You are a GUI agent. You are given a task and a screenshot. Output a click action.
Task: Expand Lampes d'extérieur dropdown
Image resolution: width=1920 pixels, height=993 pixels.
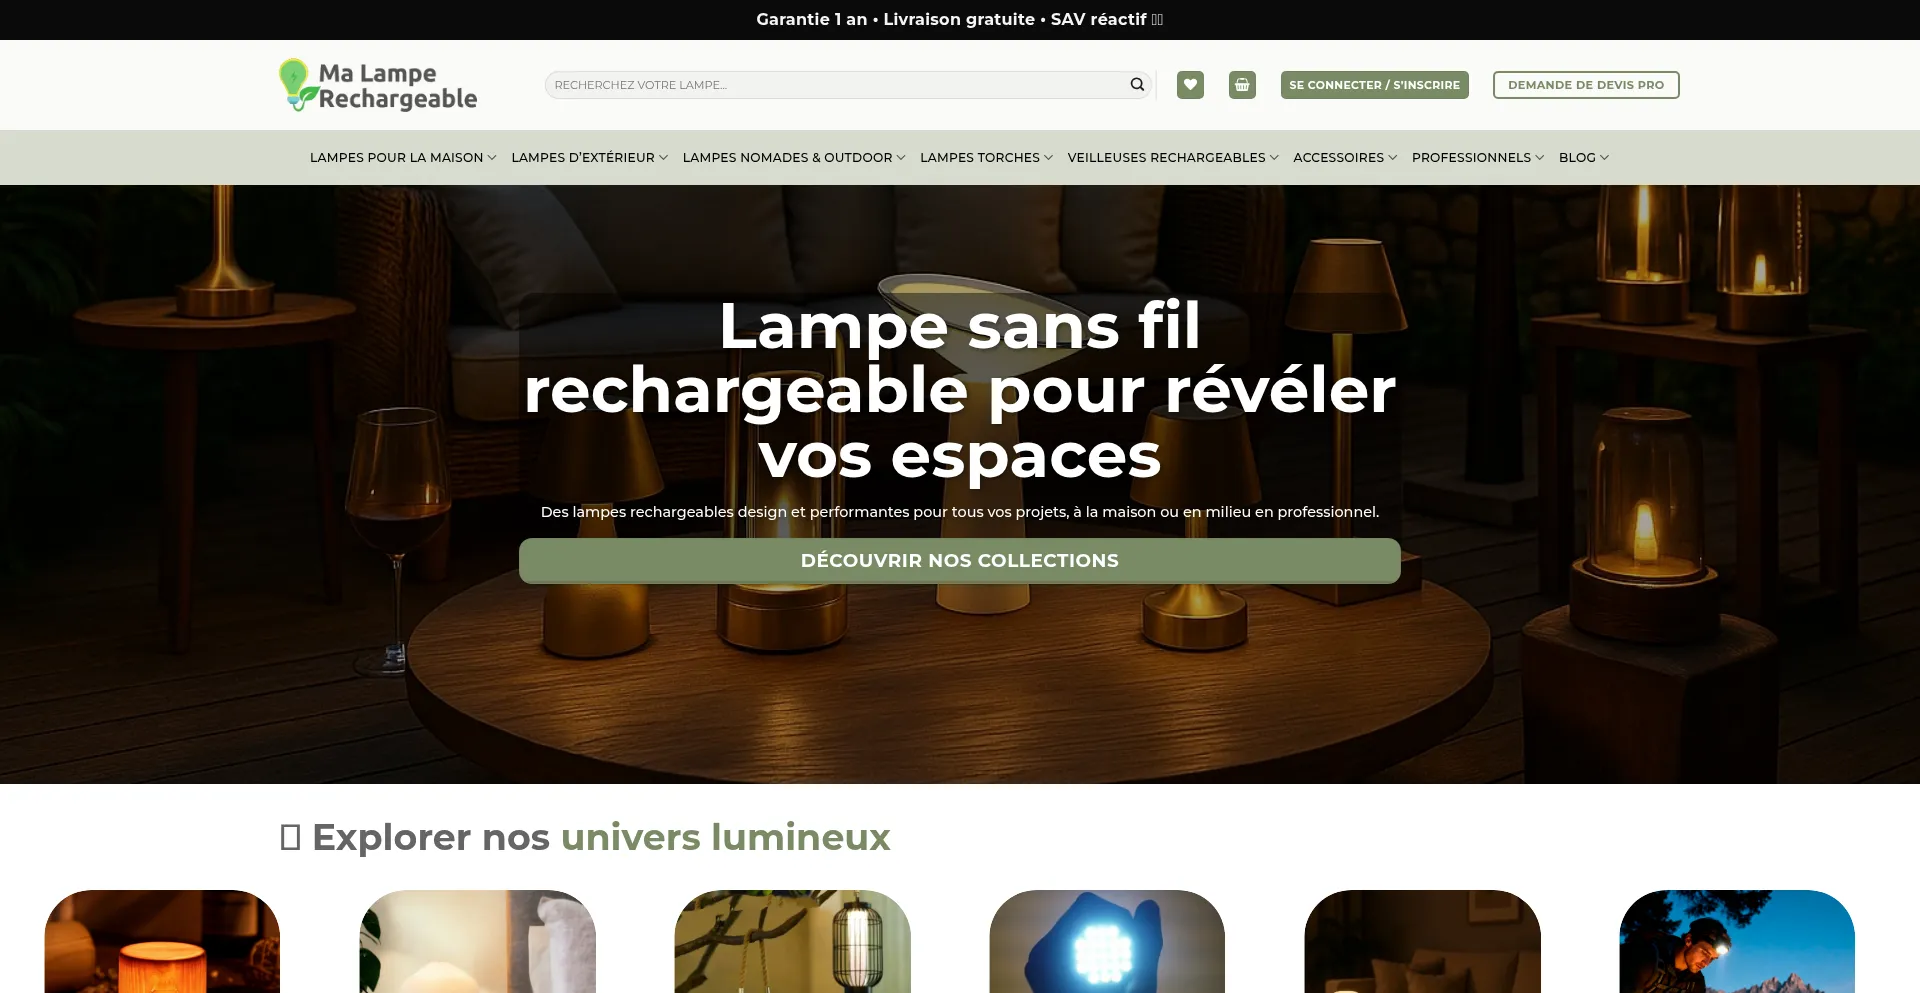pos(590,158)
